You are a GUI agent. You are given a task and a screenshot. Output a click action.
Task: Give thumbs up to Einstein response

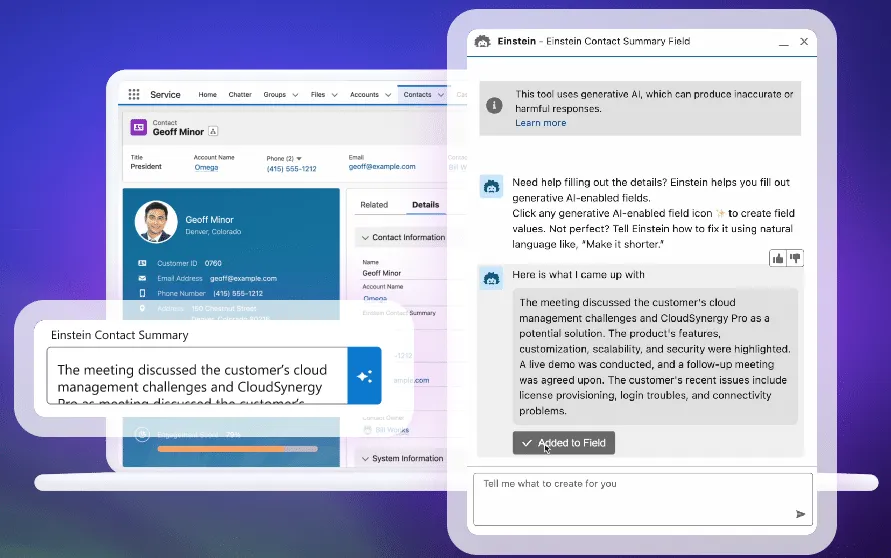click(778, 259)
